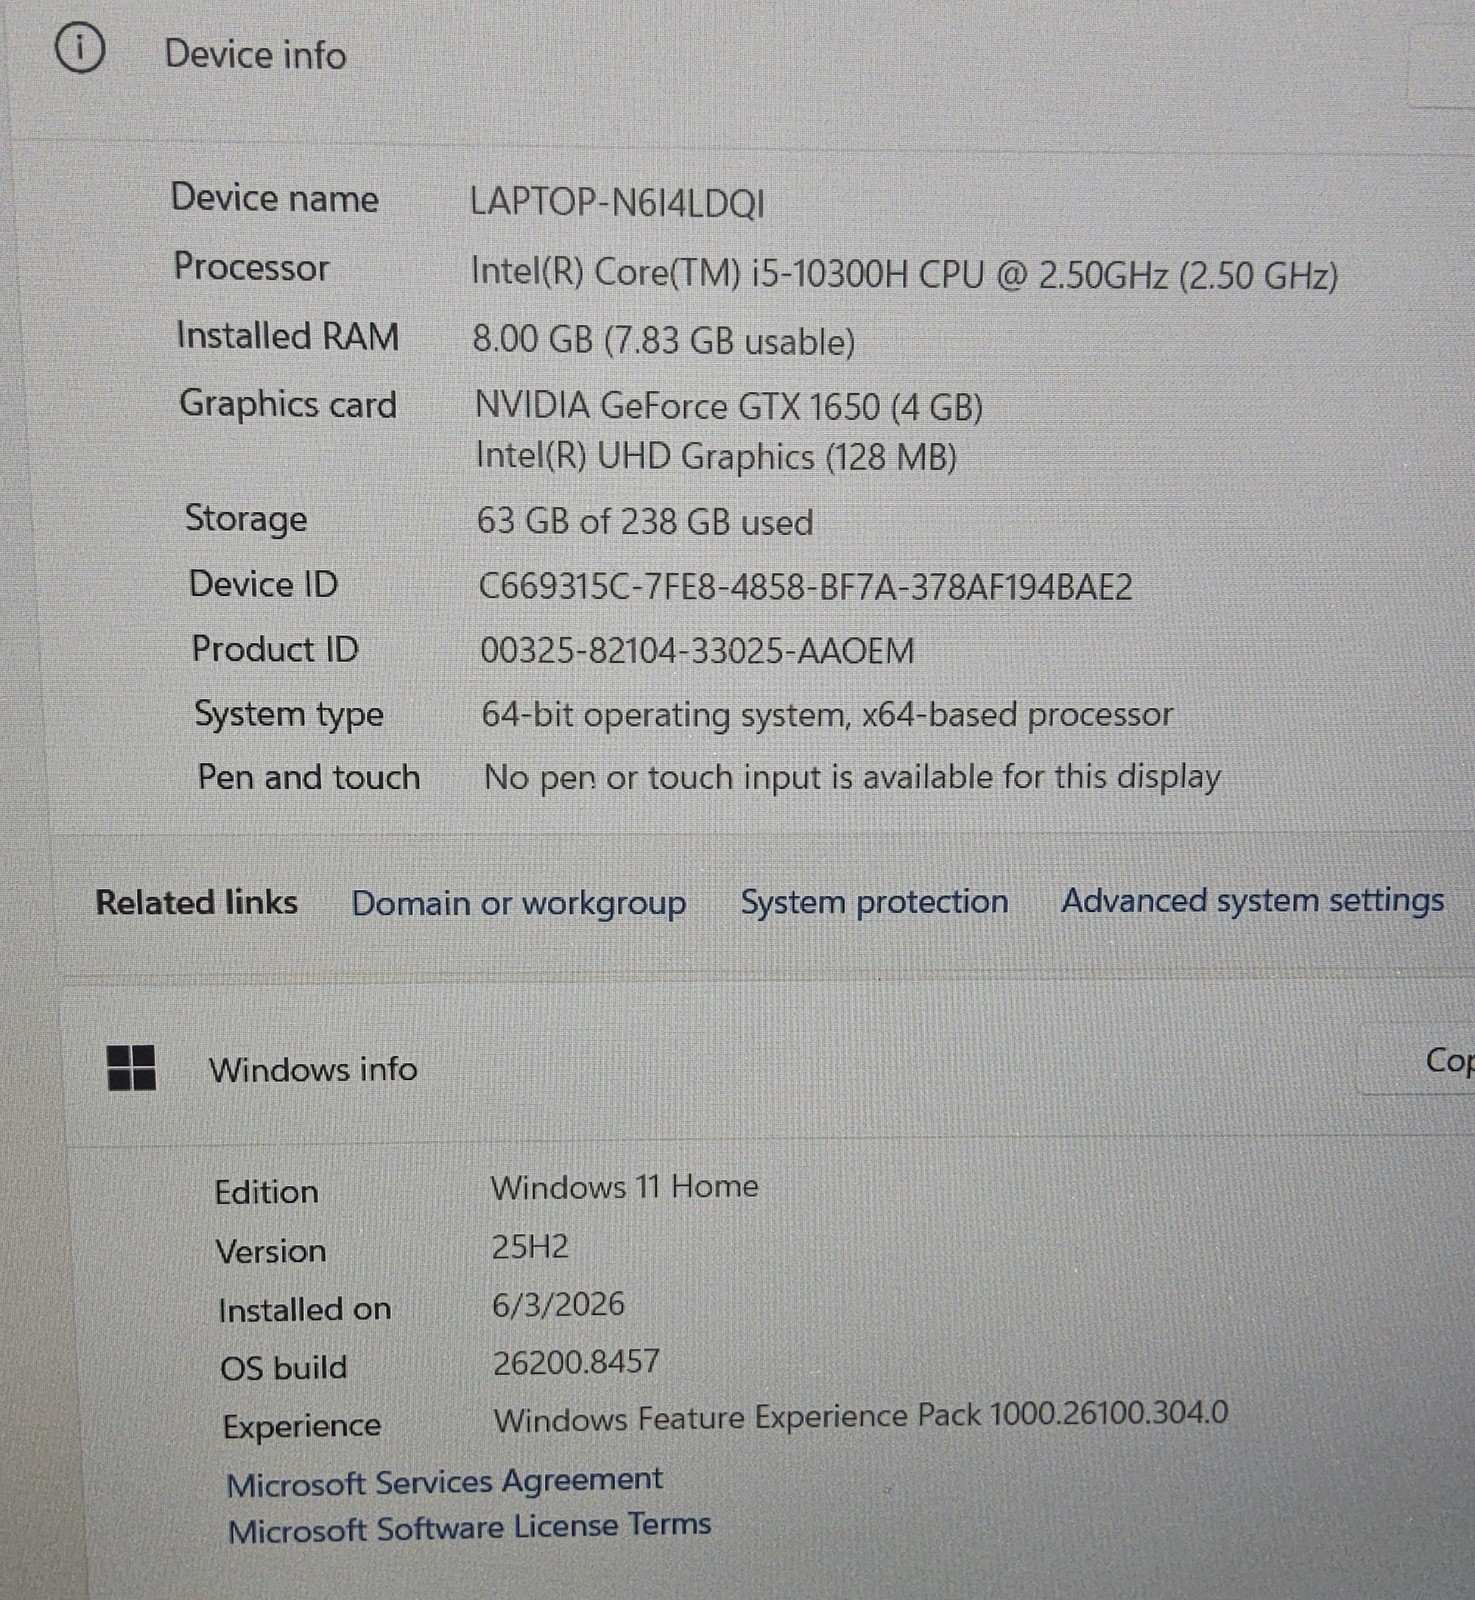Click the OS build label
This screenshot has width=1475, height=1600.
pyautogui.click(x=284, y=1367)
